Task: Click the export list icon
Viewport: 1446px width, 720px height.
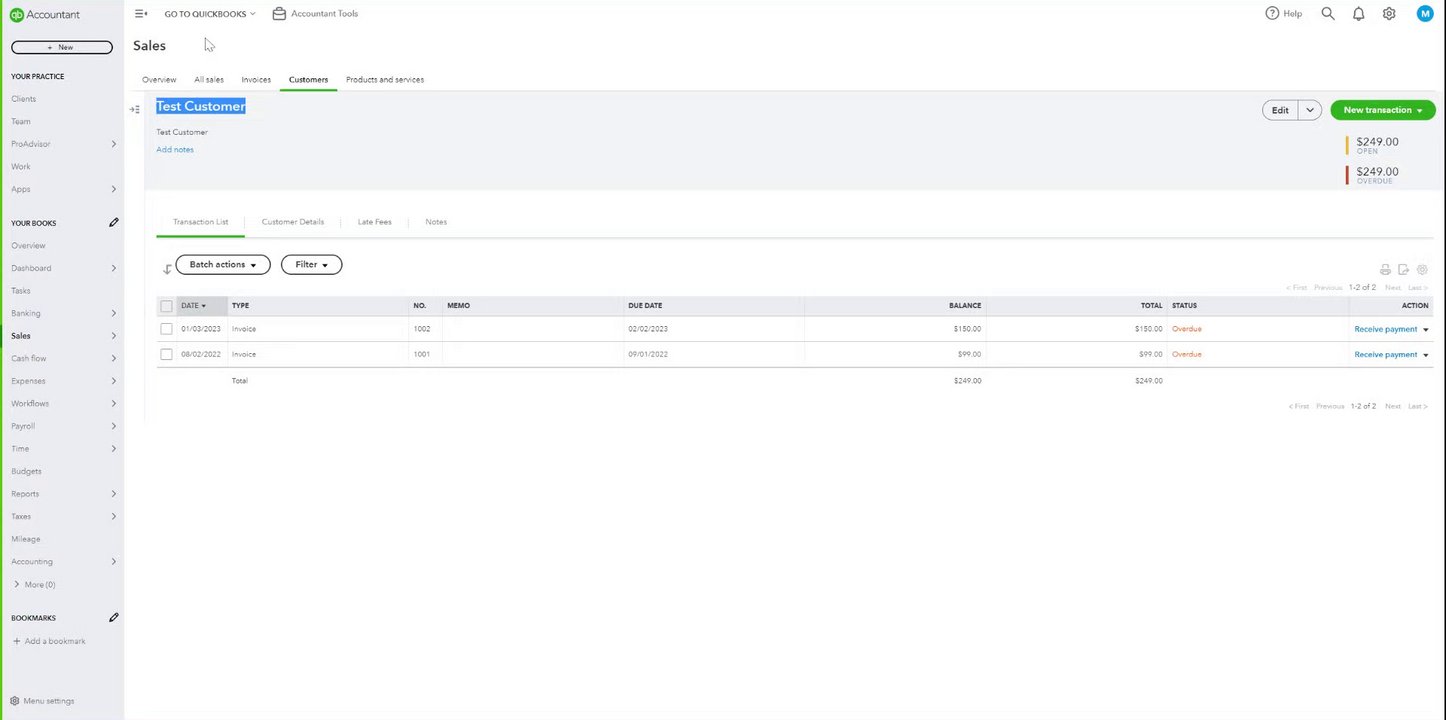Action: click(x=1404, y=270)
